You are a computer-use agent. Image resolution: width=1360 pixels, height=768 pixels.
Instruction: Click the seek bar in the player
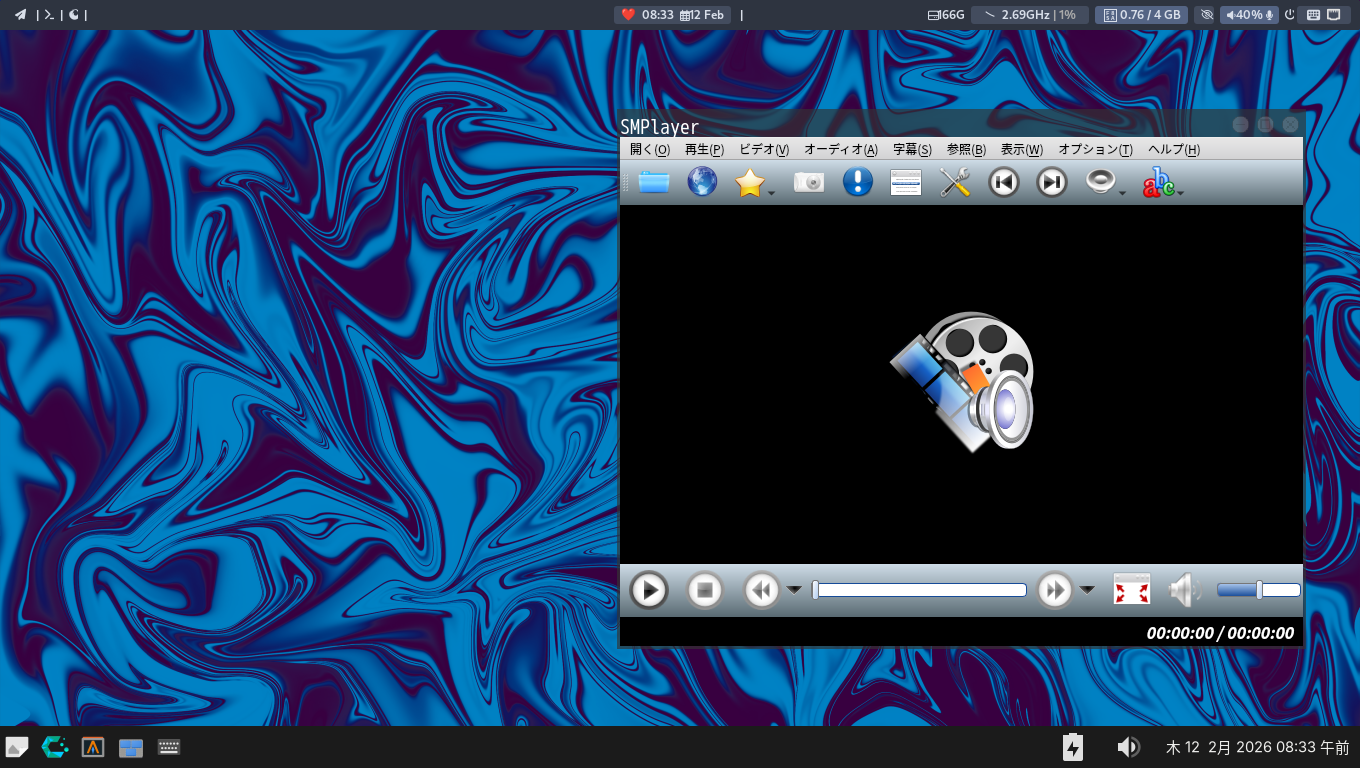click(920, 590)
